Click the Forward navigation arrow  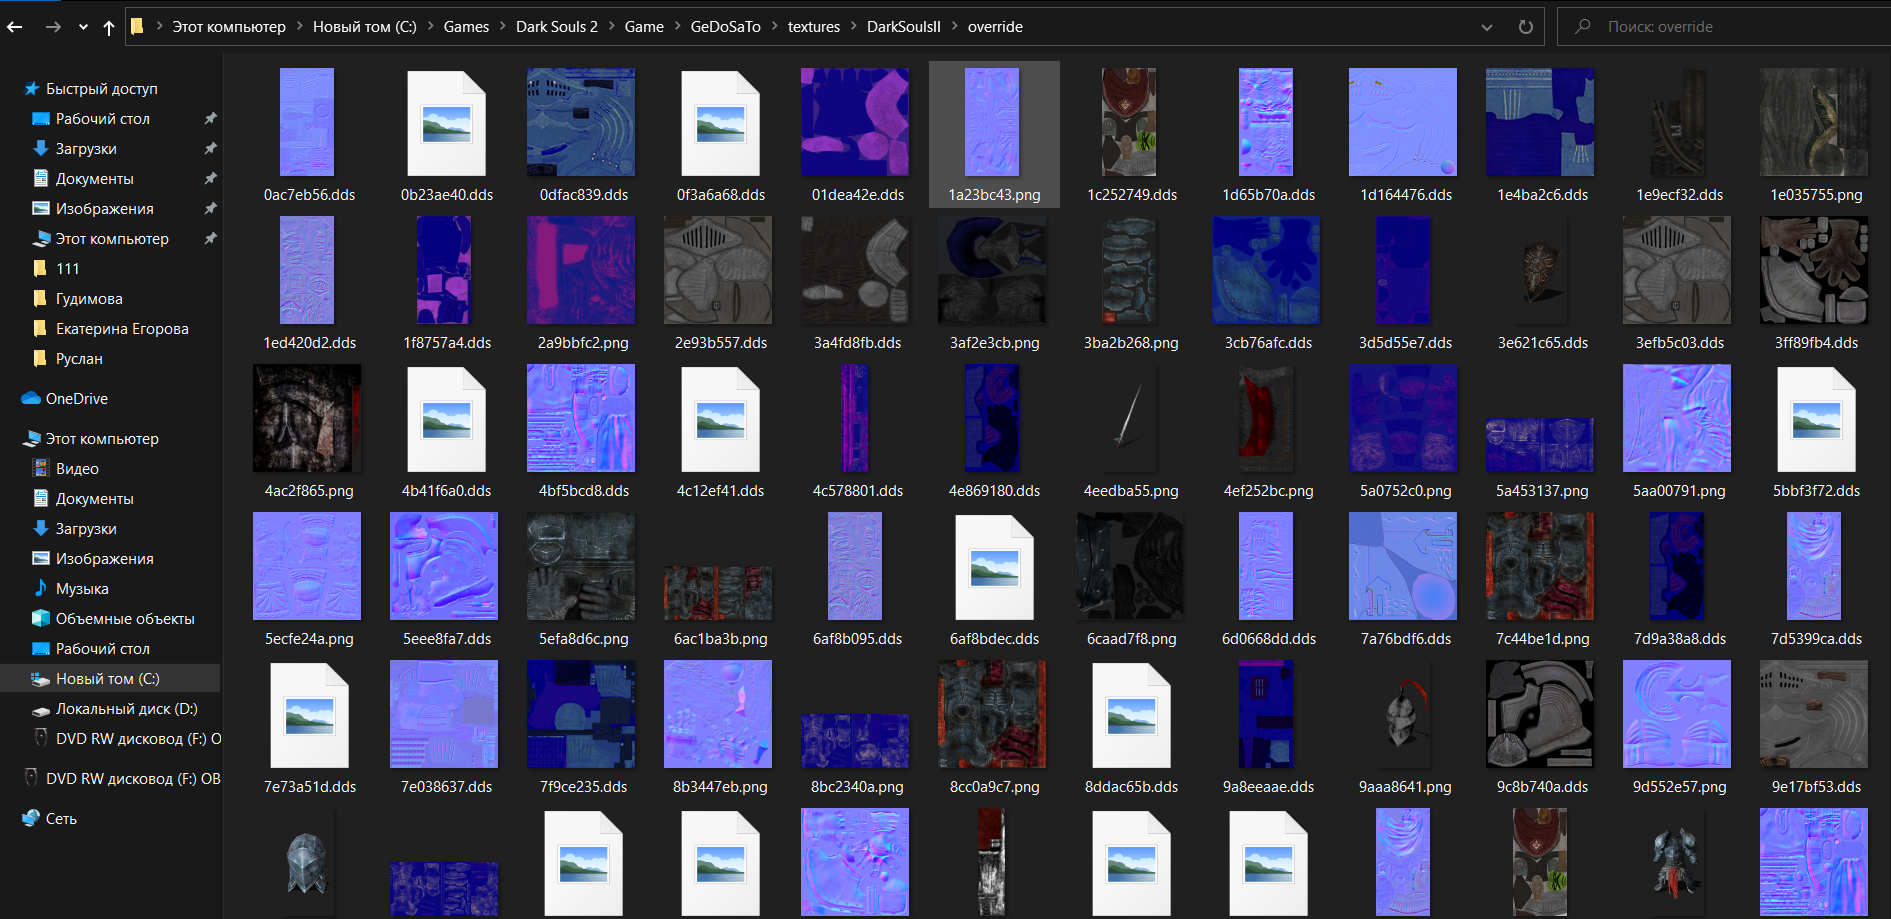(x=53, y=27)
